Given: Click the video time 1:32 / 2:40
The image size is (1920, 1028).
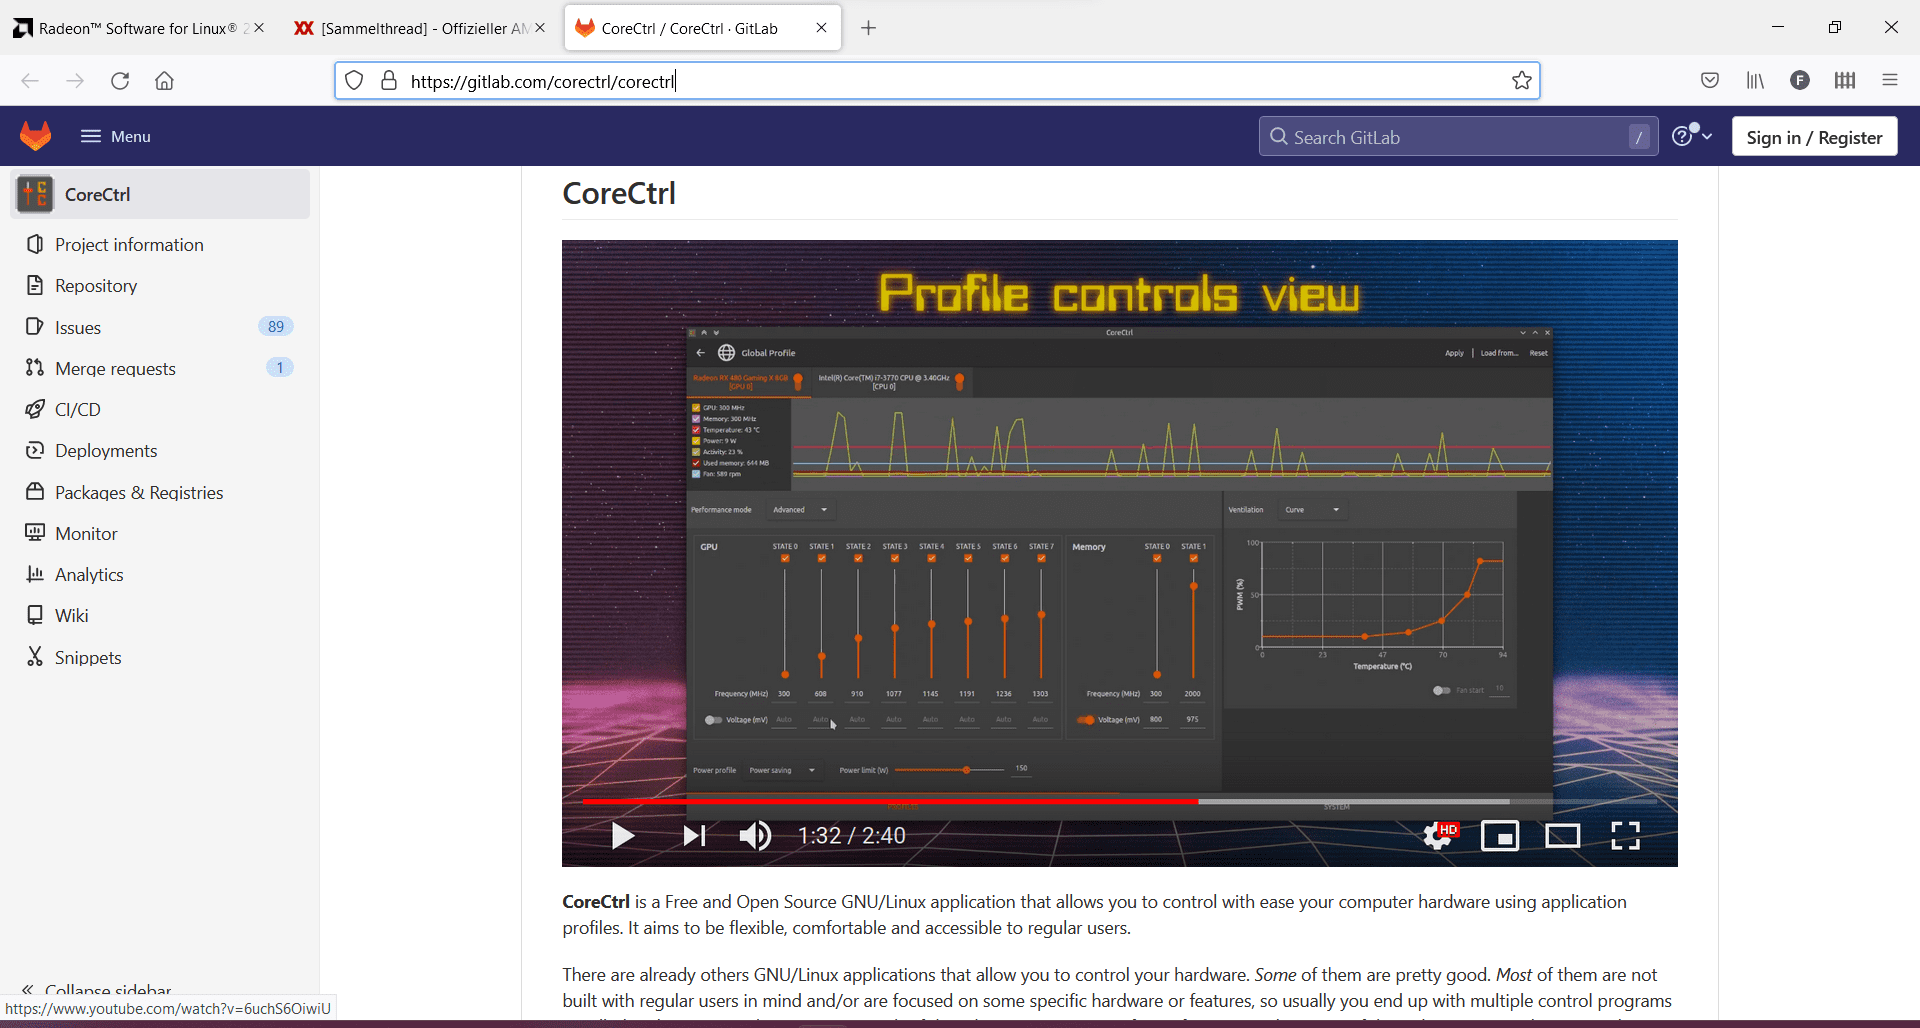Looking at the screenshot, I should point(851,836).
